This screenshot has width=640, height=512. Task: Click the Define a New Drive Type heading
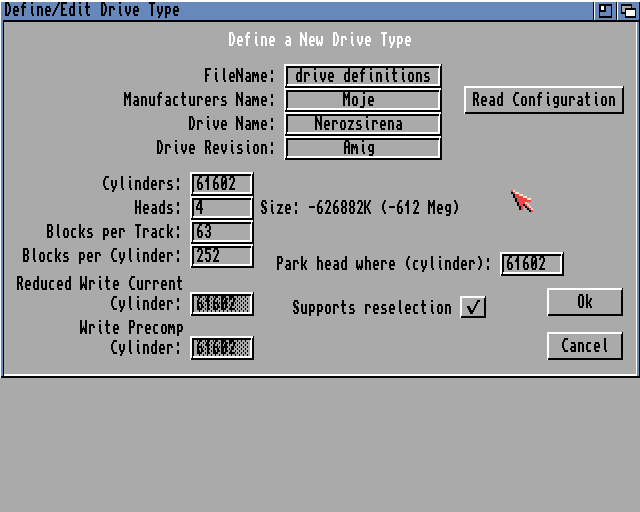tap(319, 40)
